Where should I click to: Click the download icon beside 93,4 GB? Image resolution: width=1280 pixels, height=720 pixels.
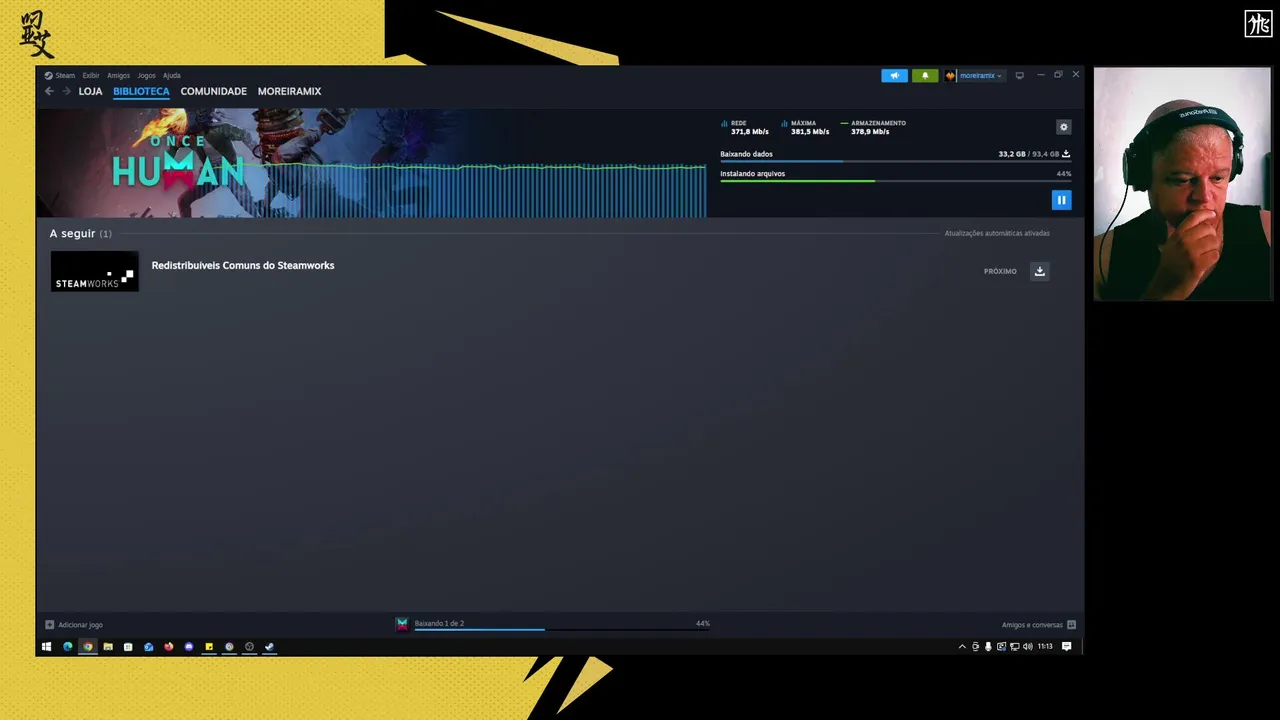[1066, 154]
